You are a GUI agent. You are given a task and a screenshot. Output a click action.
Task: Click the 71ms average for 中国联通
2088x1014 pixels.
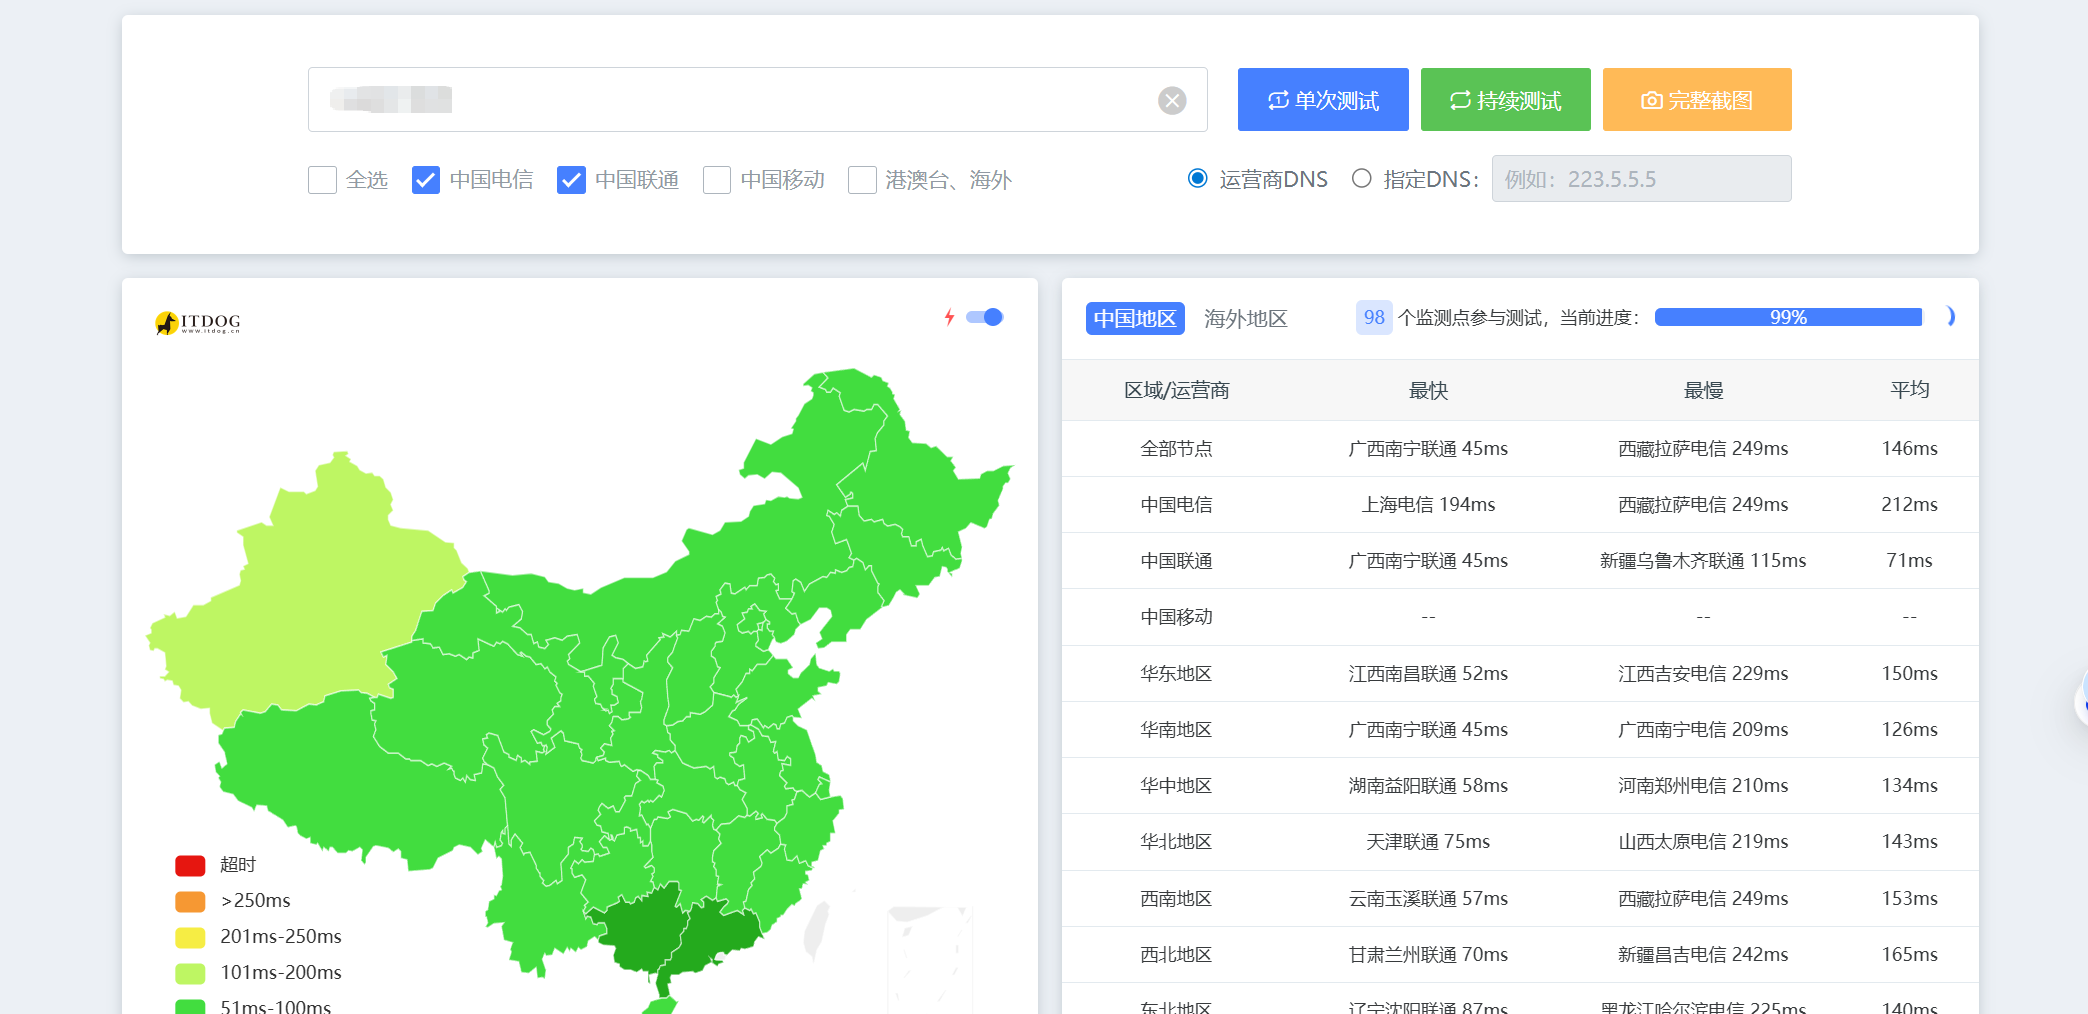1909,561
